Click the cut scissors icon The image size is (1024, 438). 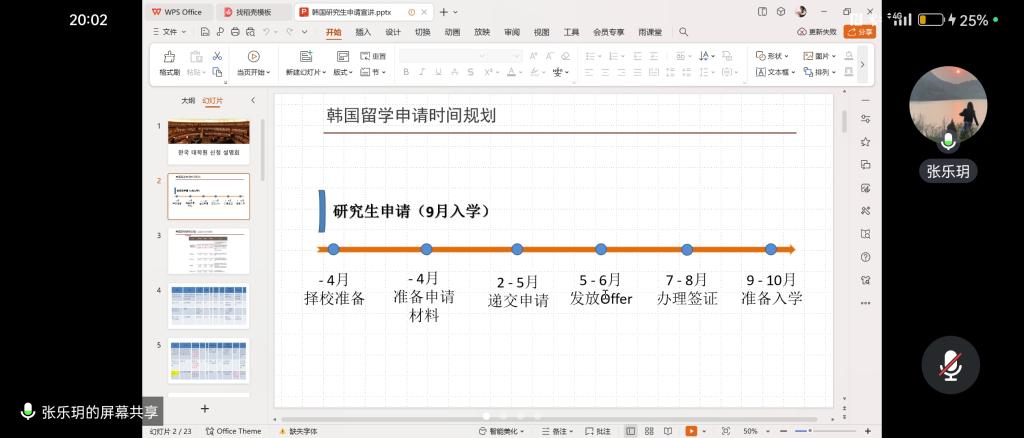click(217, 56)
